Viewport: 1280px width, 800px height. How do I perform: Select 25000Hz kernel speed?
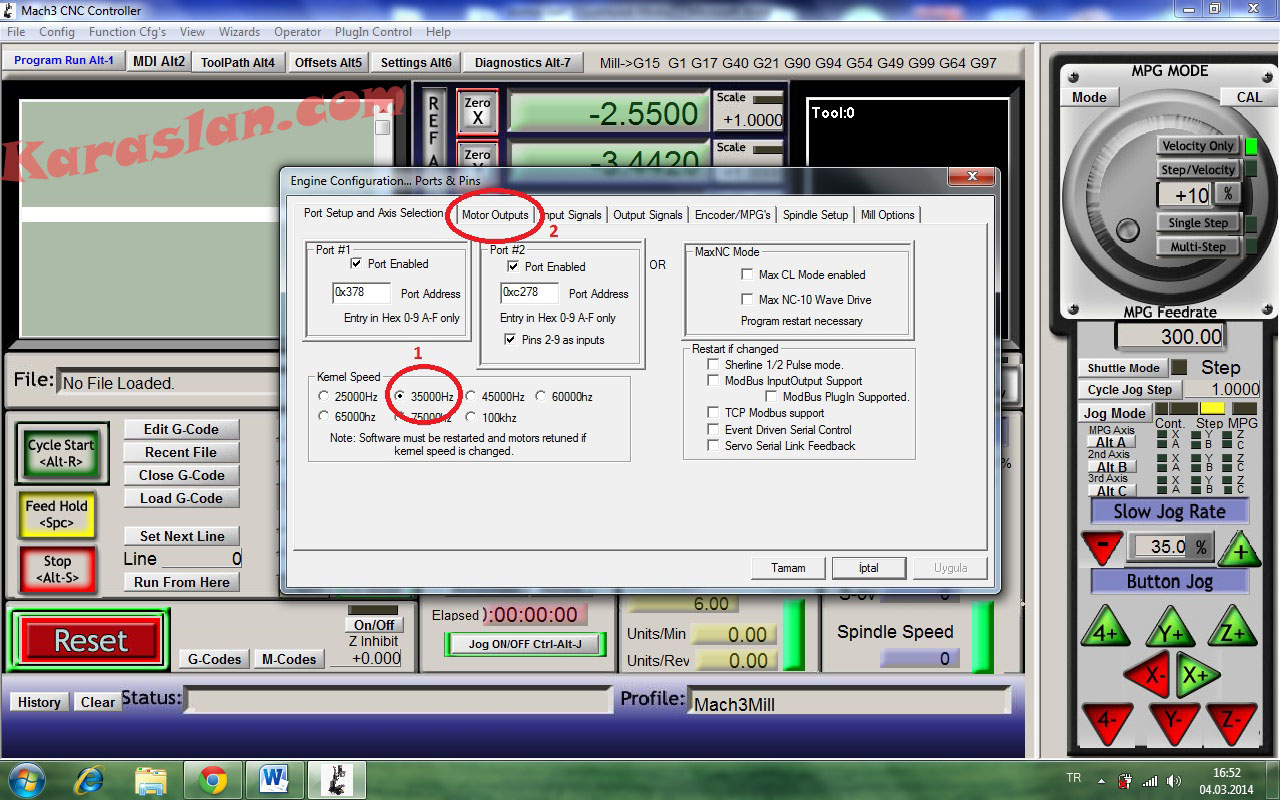click(324, 397)
